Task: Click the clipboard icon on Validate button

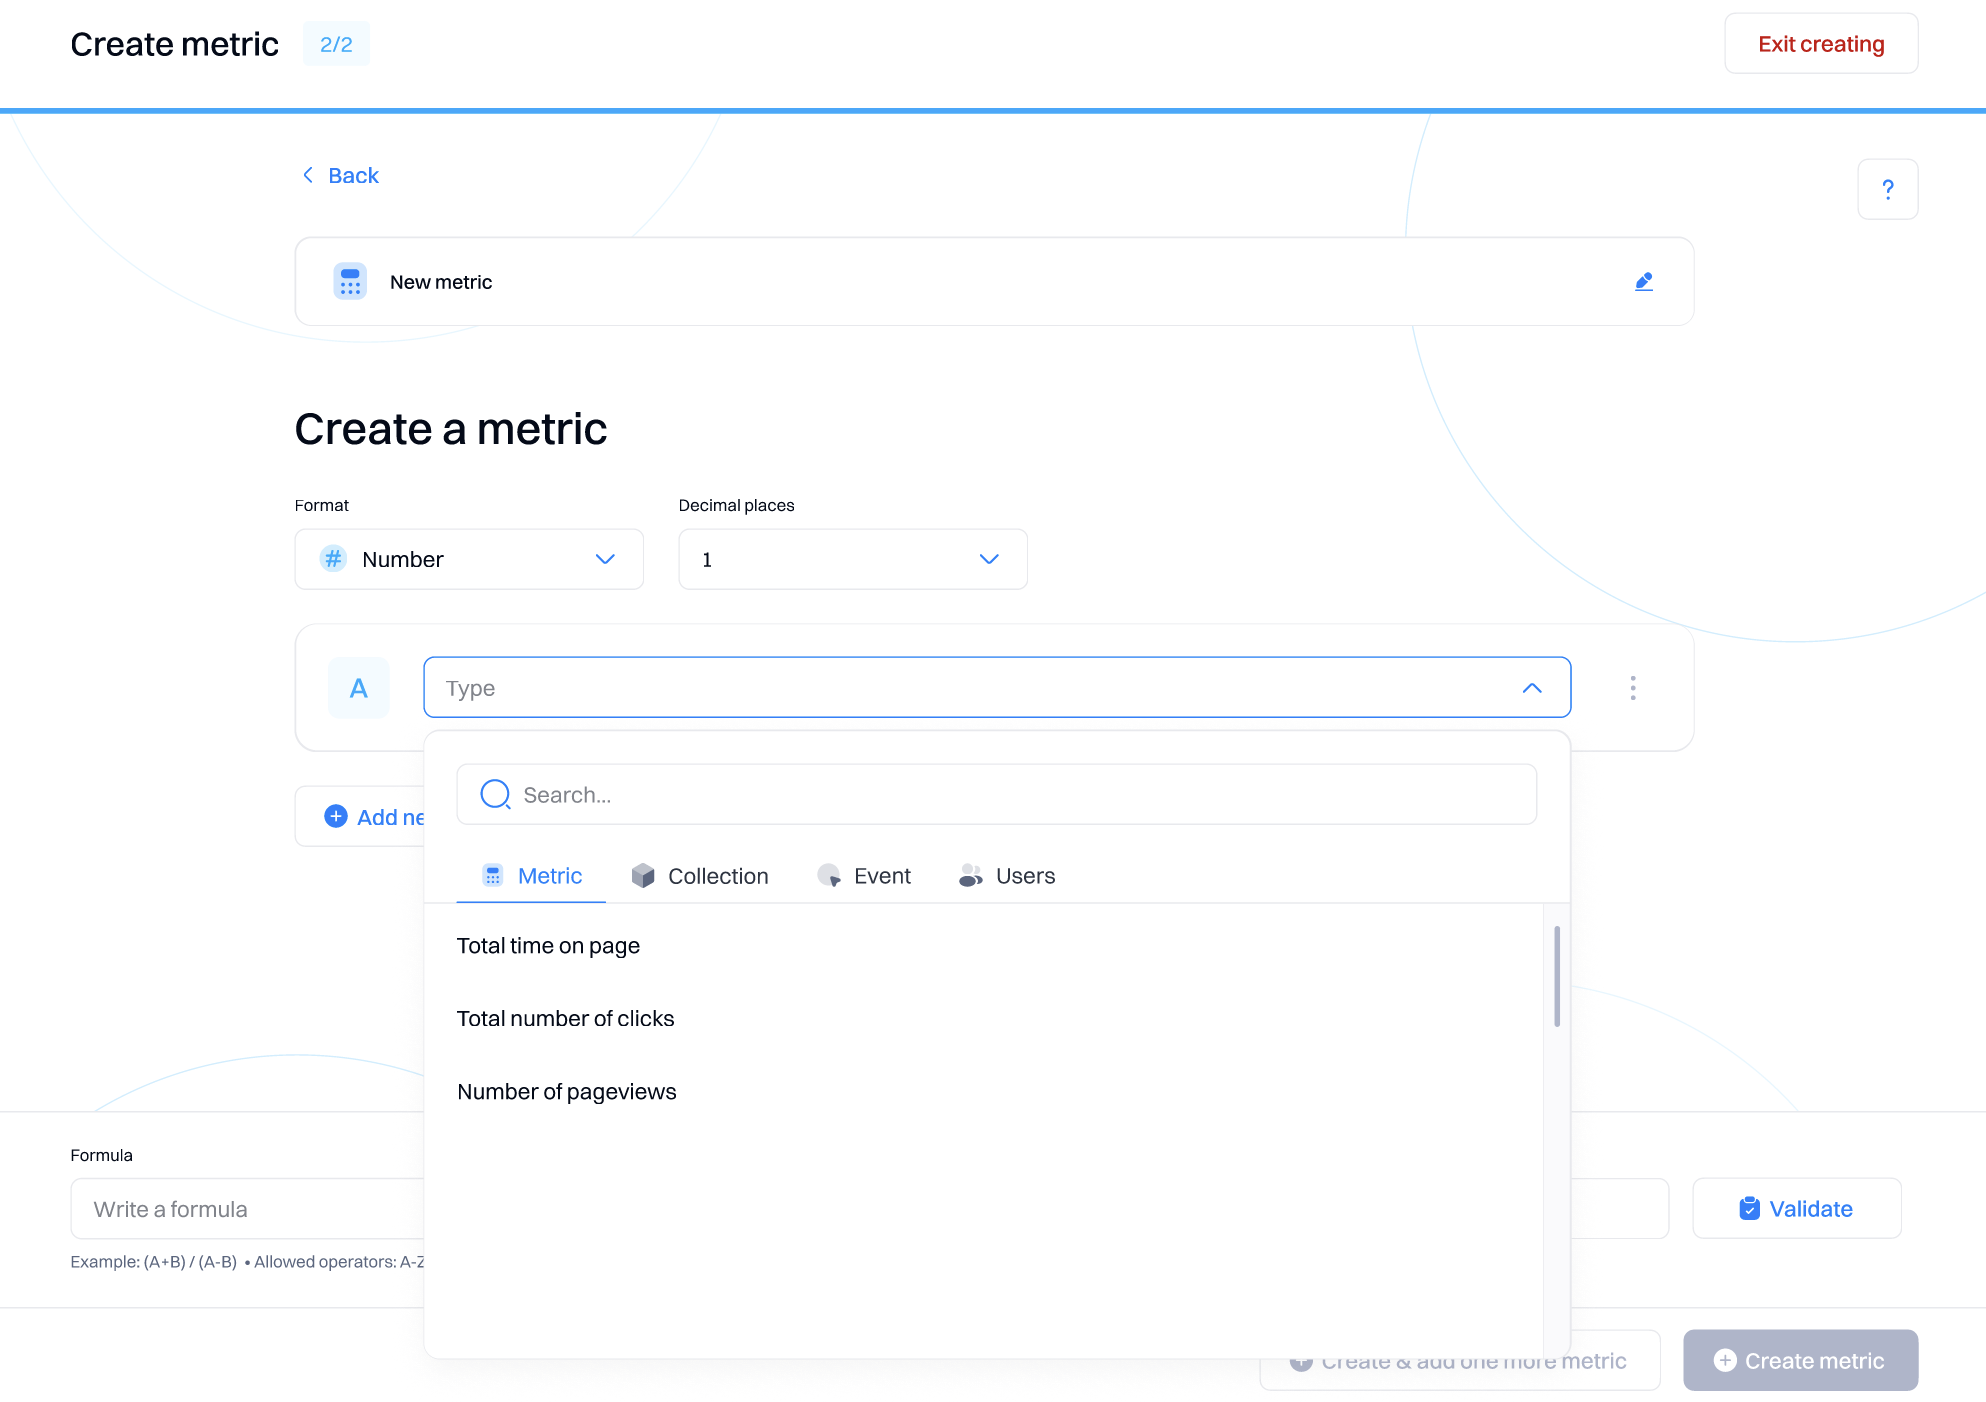Action: pyautogui.click(x=1749, y=1209)
